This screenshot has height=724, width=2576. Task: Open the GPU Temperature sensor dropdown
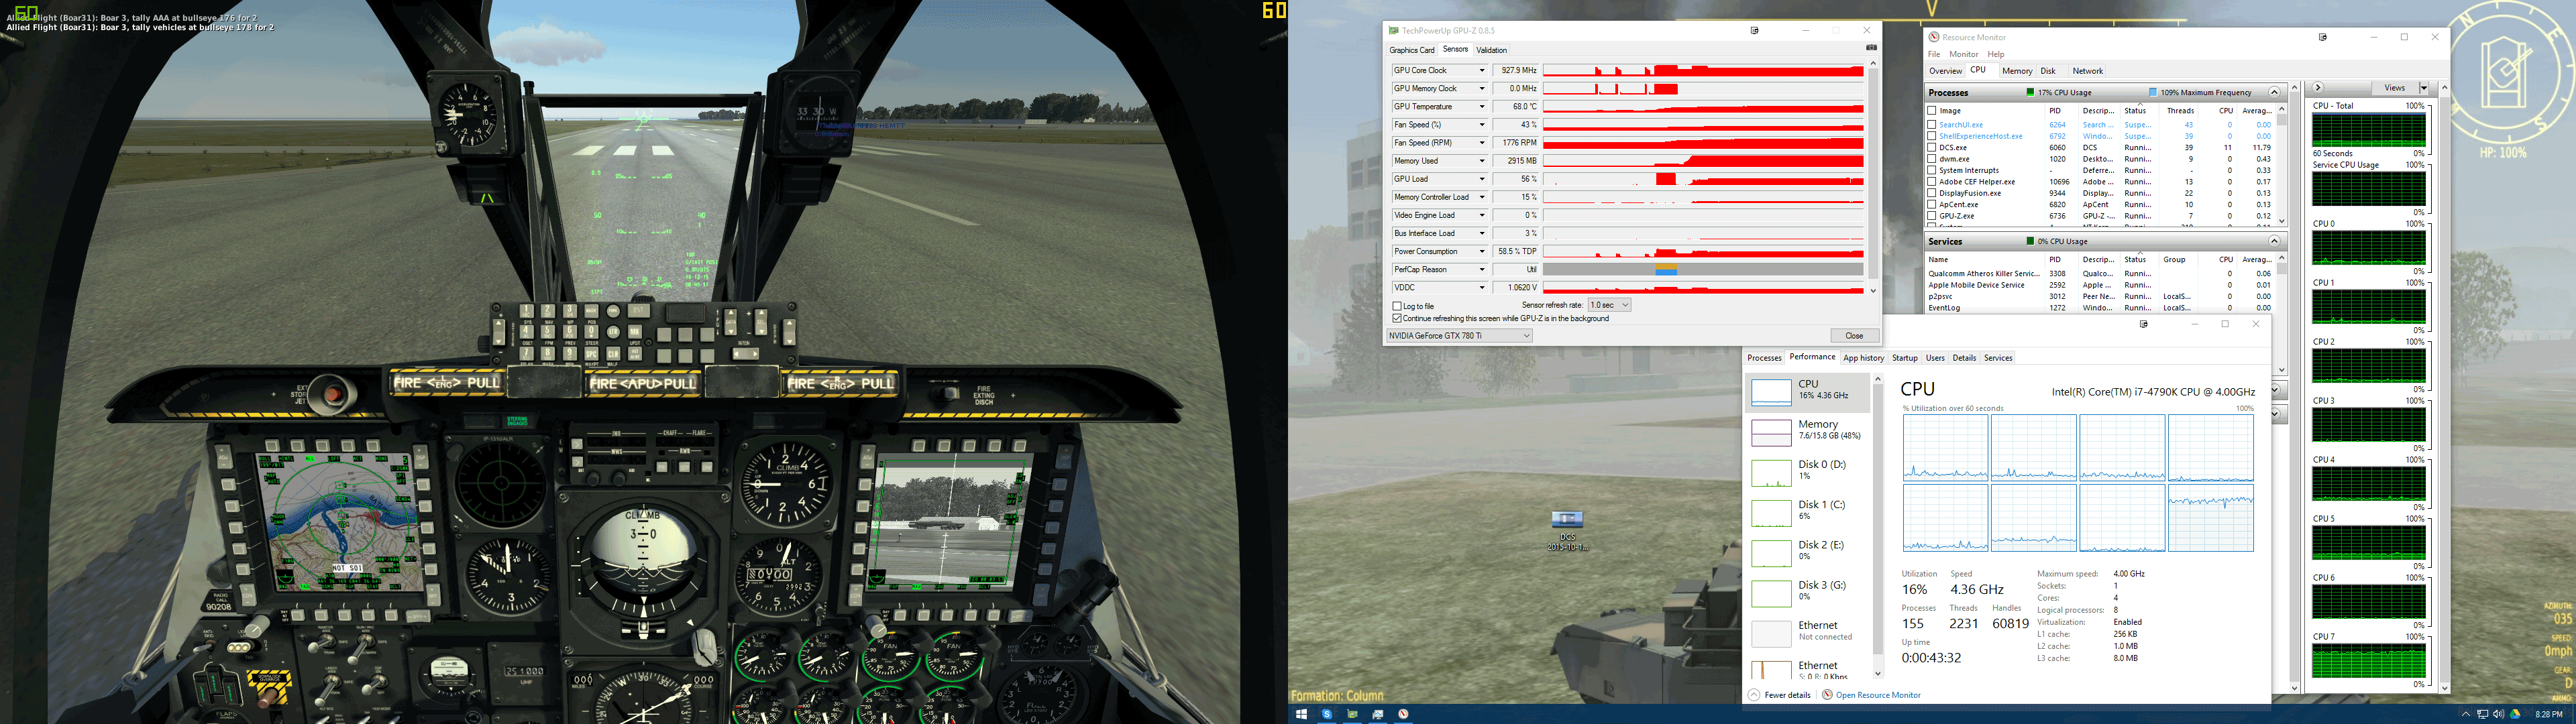point(1482,107)
